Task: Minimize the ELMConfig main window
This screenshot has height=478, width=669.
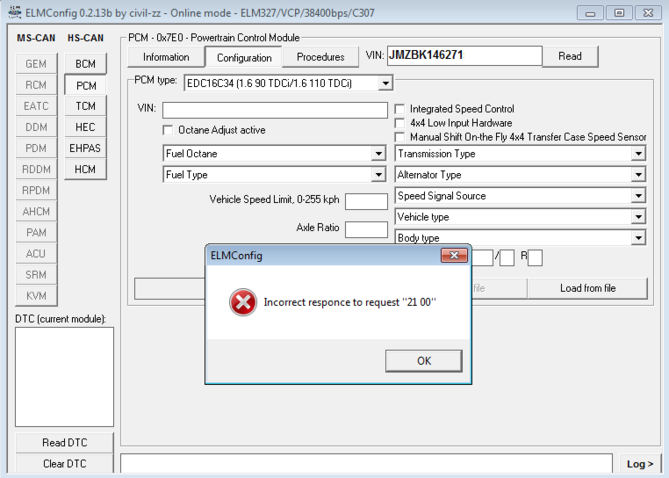Action: (x=590, y=13)
